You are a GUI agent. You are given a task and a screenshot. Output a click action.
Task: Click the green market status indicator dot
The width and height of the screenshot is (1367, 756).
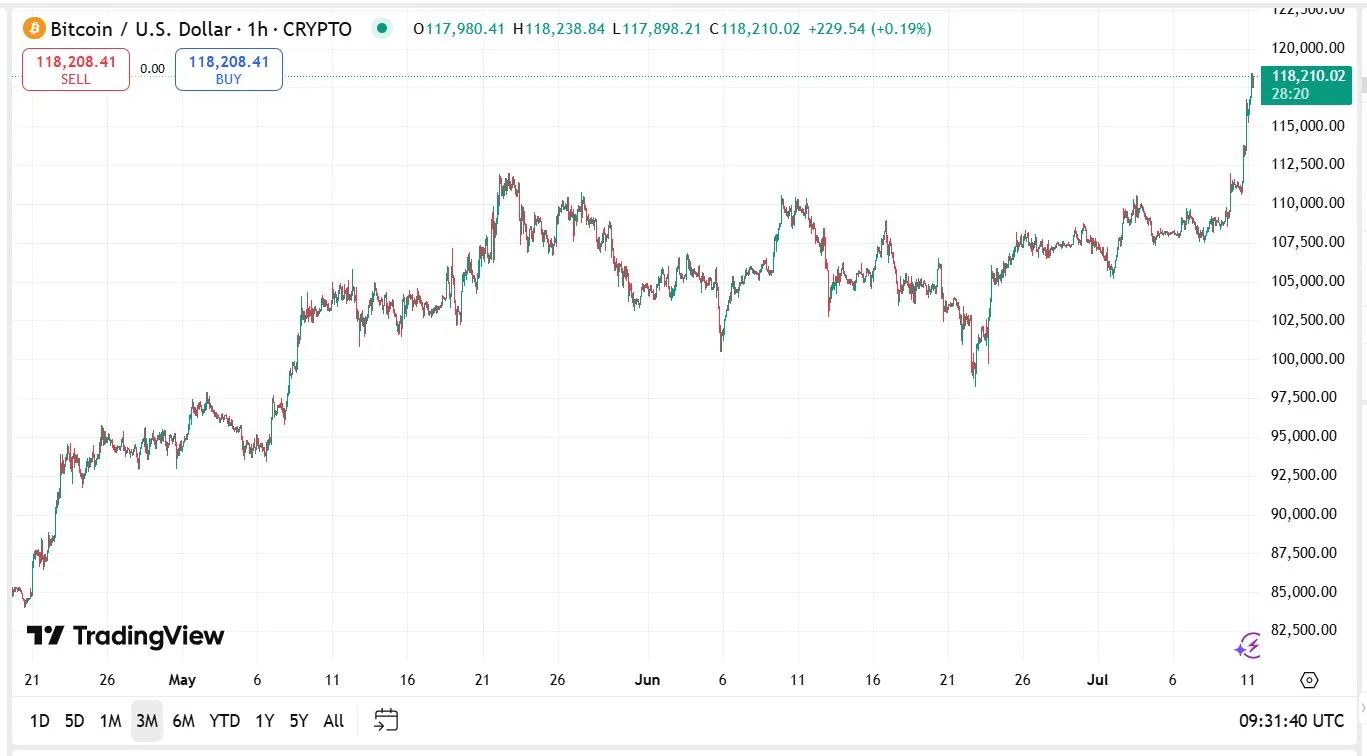click(x=381, y=29)
